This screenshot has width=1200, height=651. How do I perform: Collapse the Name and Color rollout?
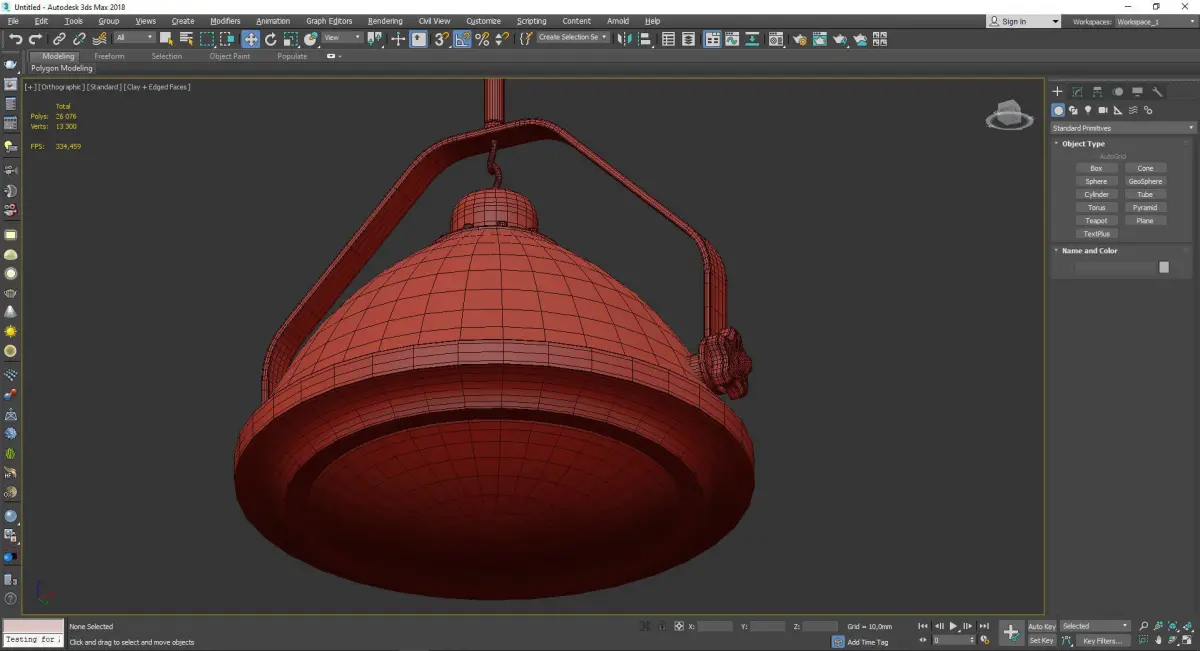click(1089, 251)
